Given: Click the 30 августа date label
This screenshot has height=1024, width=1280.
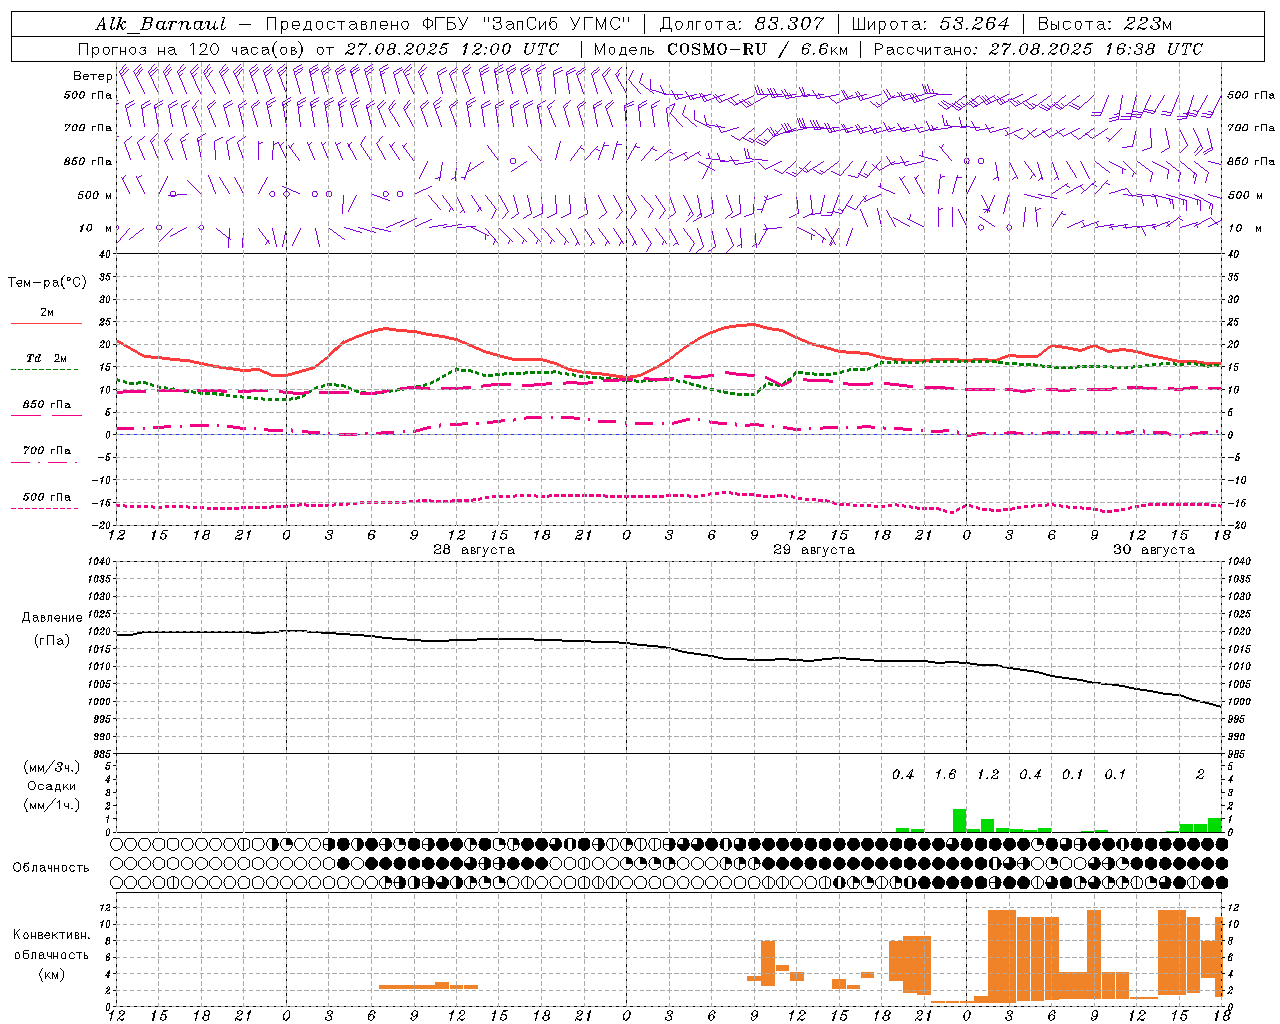Looking at the screenshot, I should click(1154, 550).
